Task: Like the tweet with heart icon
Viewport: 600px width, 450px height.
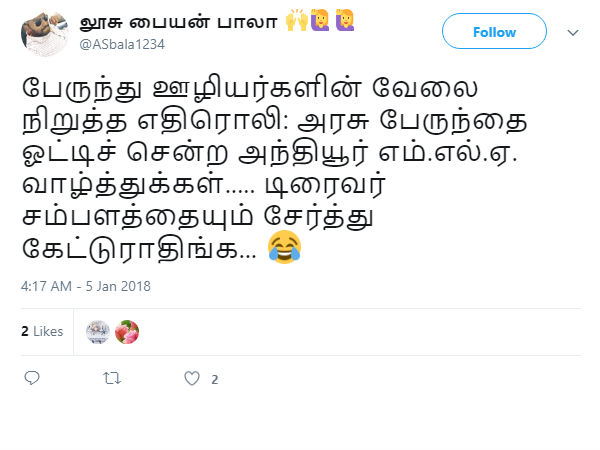Action: pyautogui.click(x=192, y=378)
